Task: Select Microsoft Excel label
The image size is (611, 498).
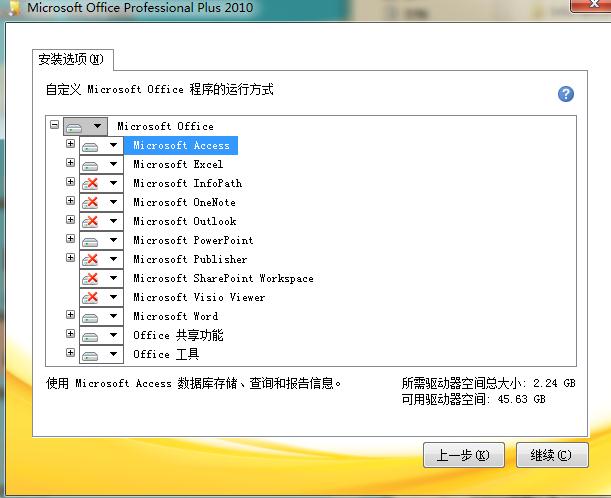Action: 178,164
